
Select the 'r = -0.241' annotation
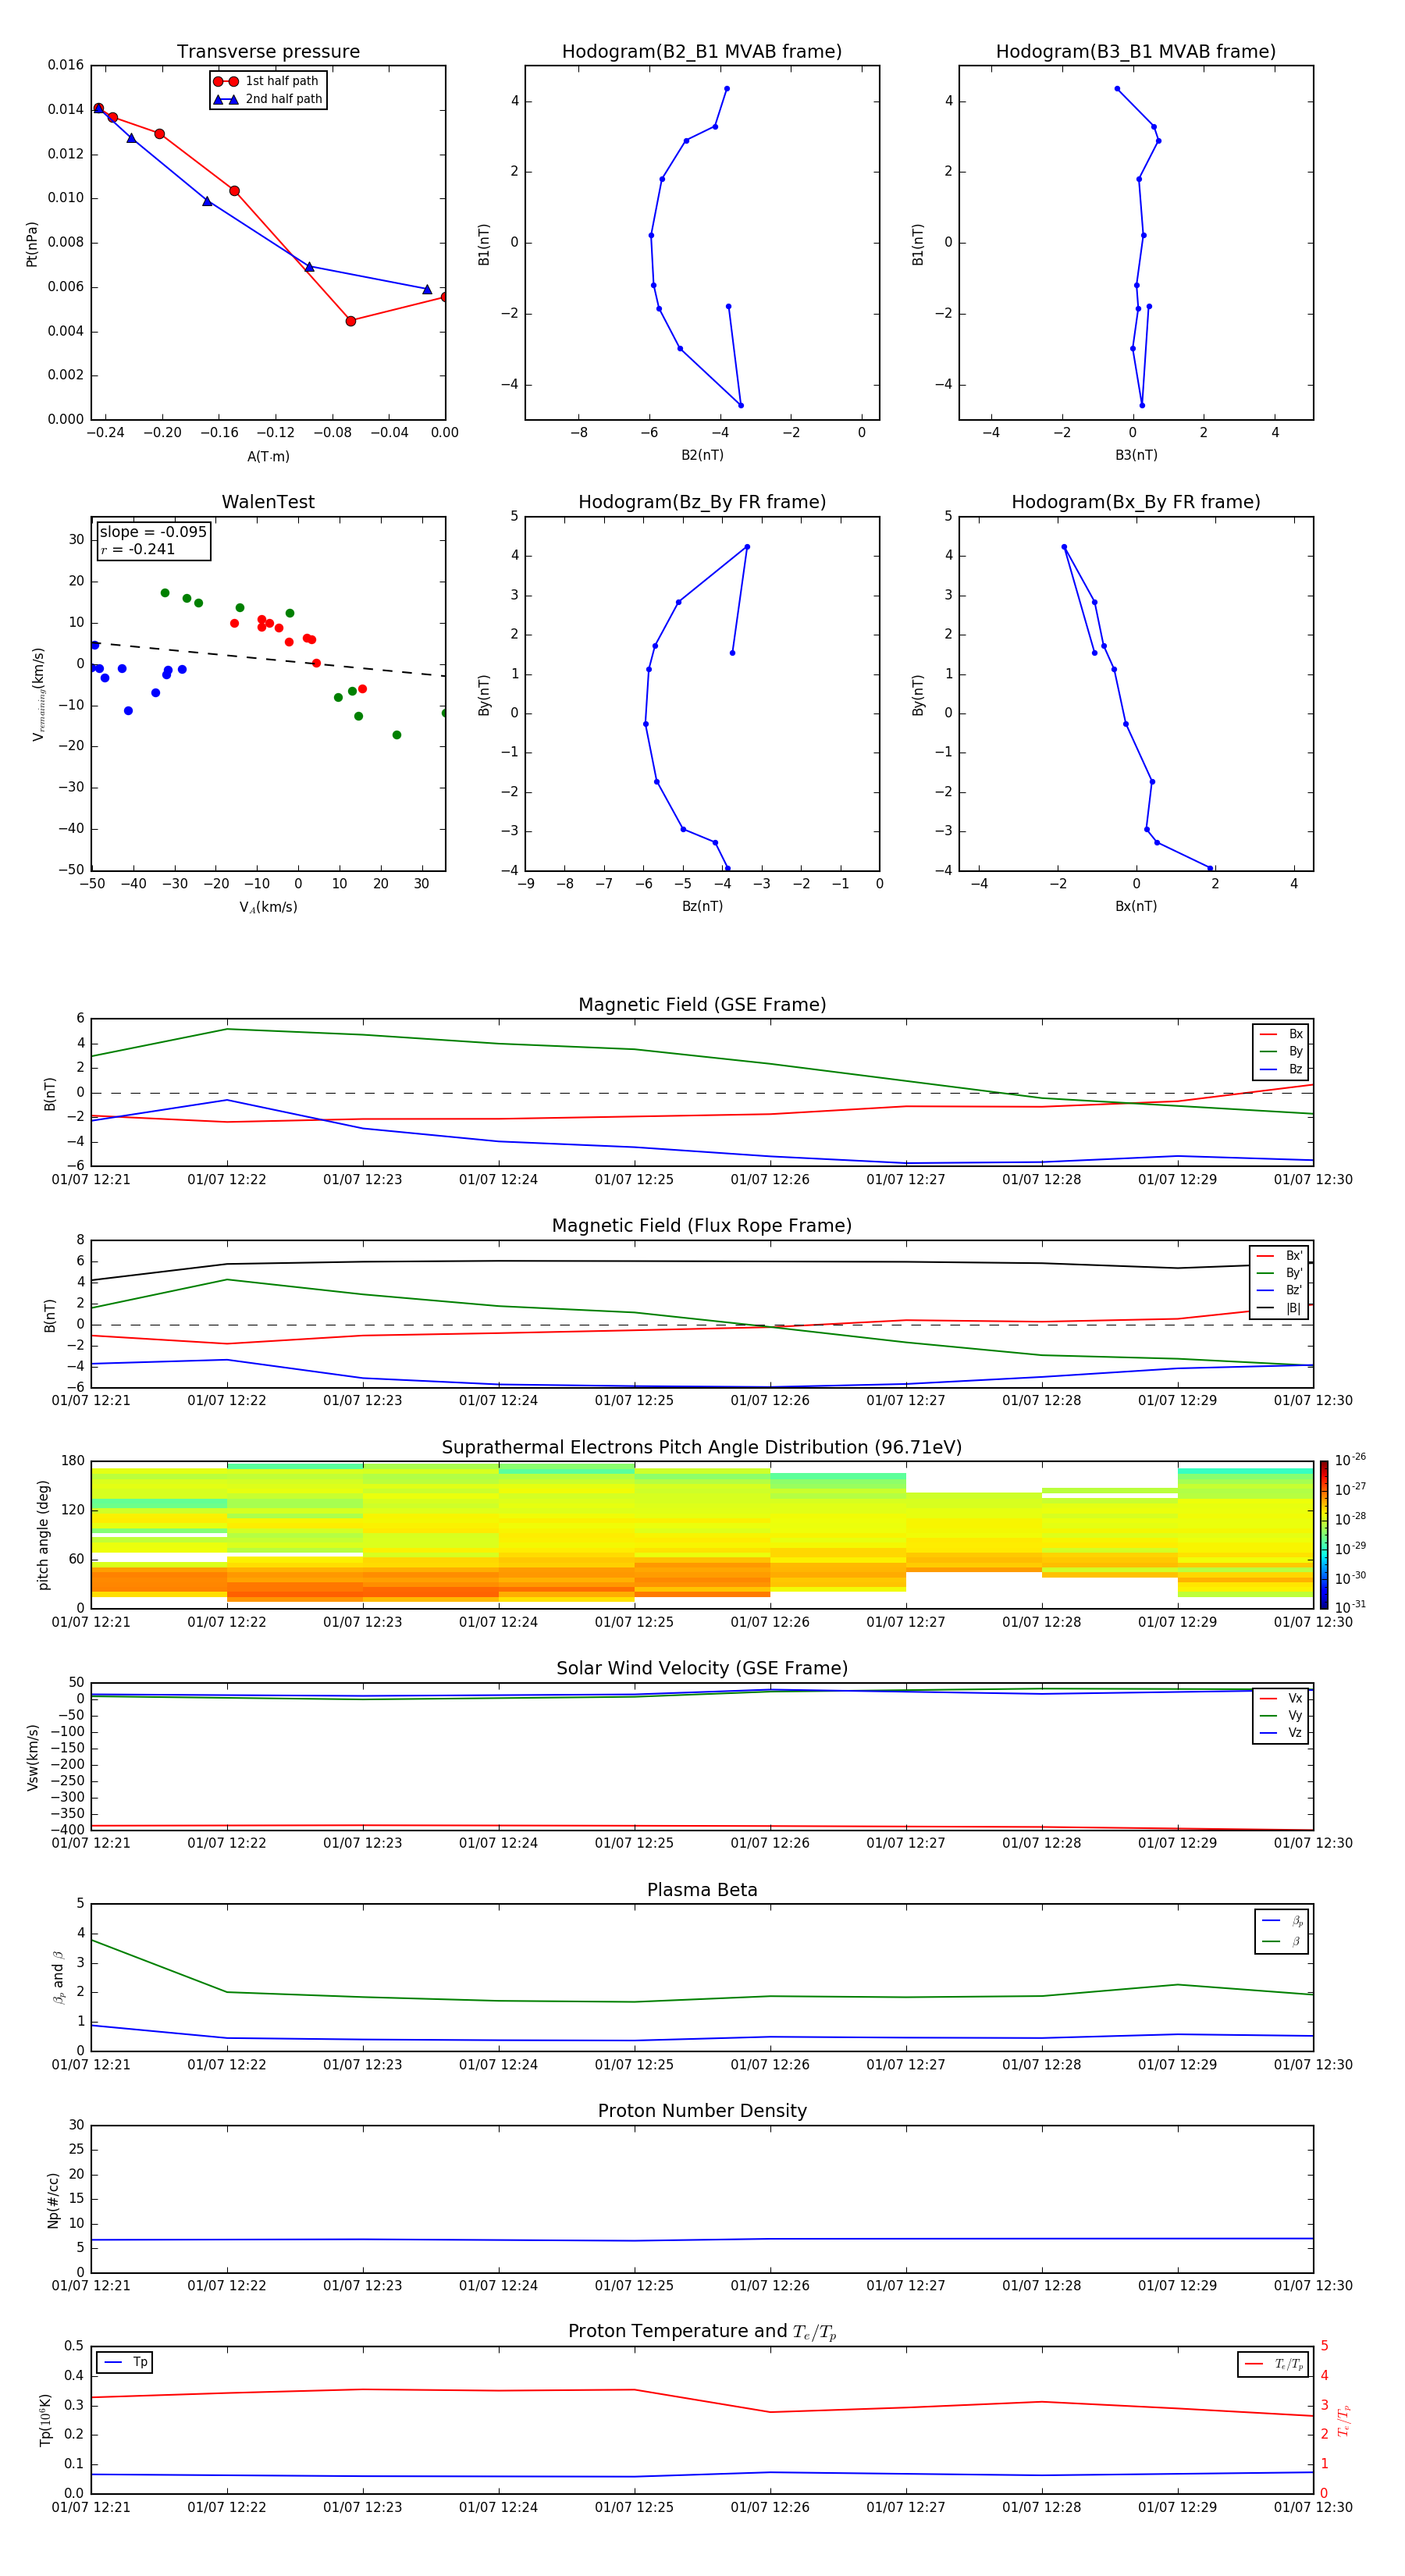(x=138, y=549)
